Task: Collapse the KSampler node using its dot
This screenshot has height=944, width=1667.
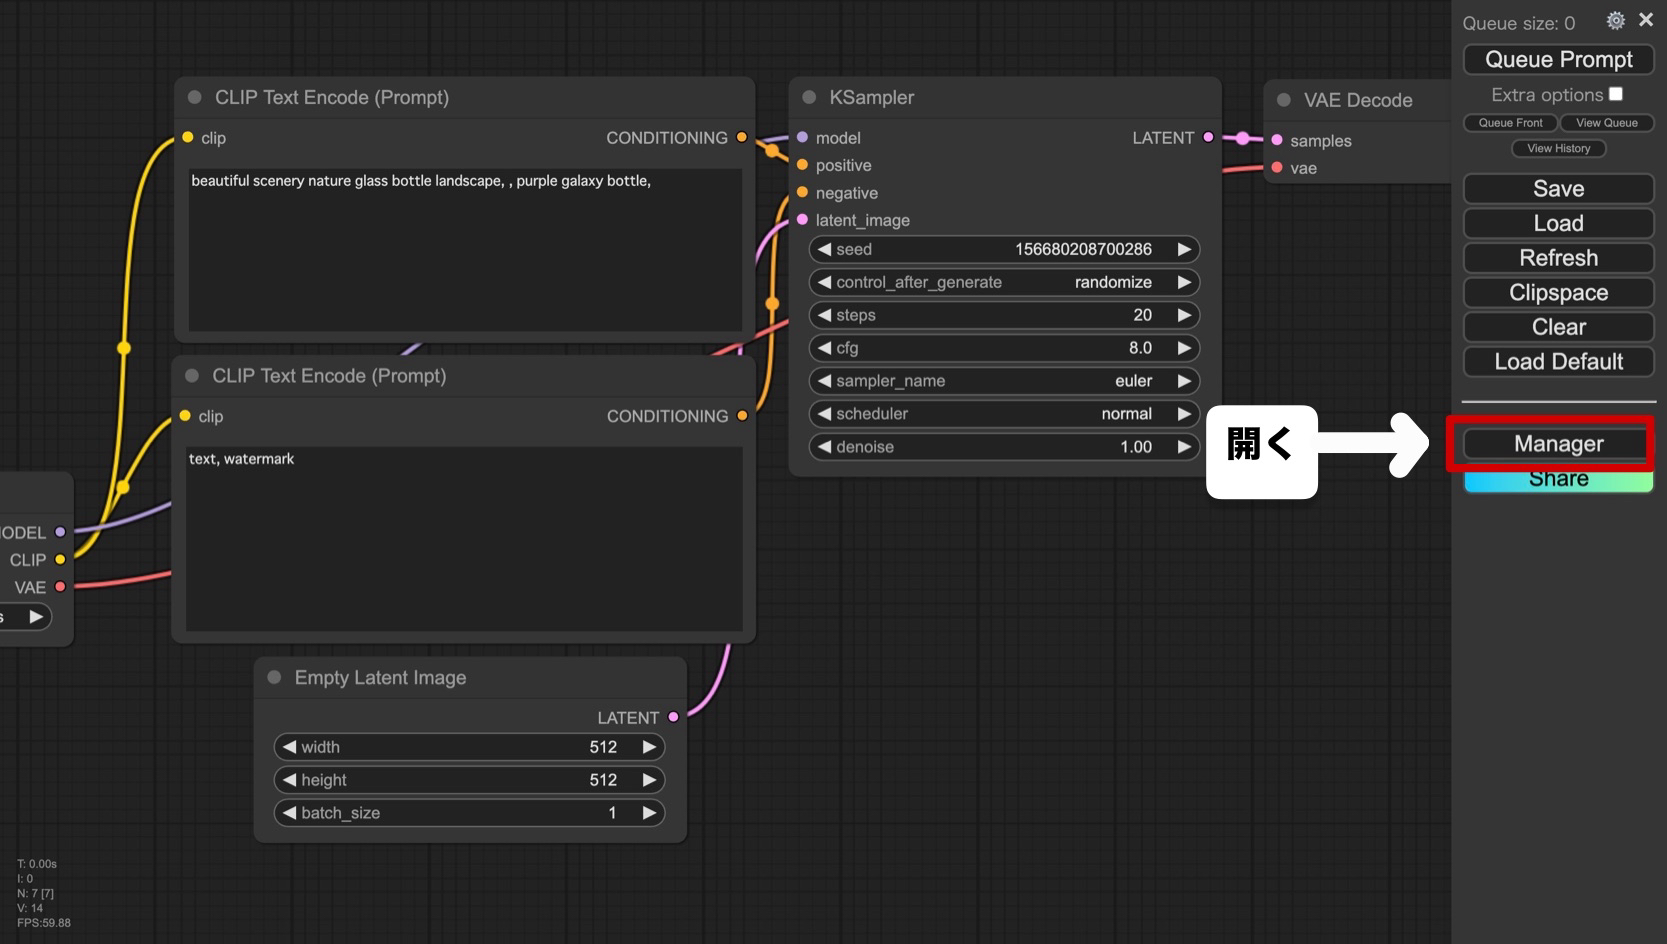Action: tap(809, 98)
